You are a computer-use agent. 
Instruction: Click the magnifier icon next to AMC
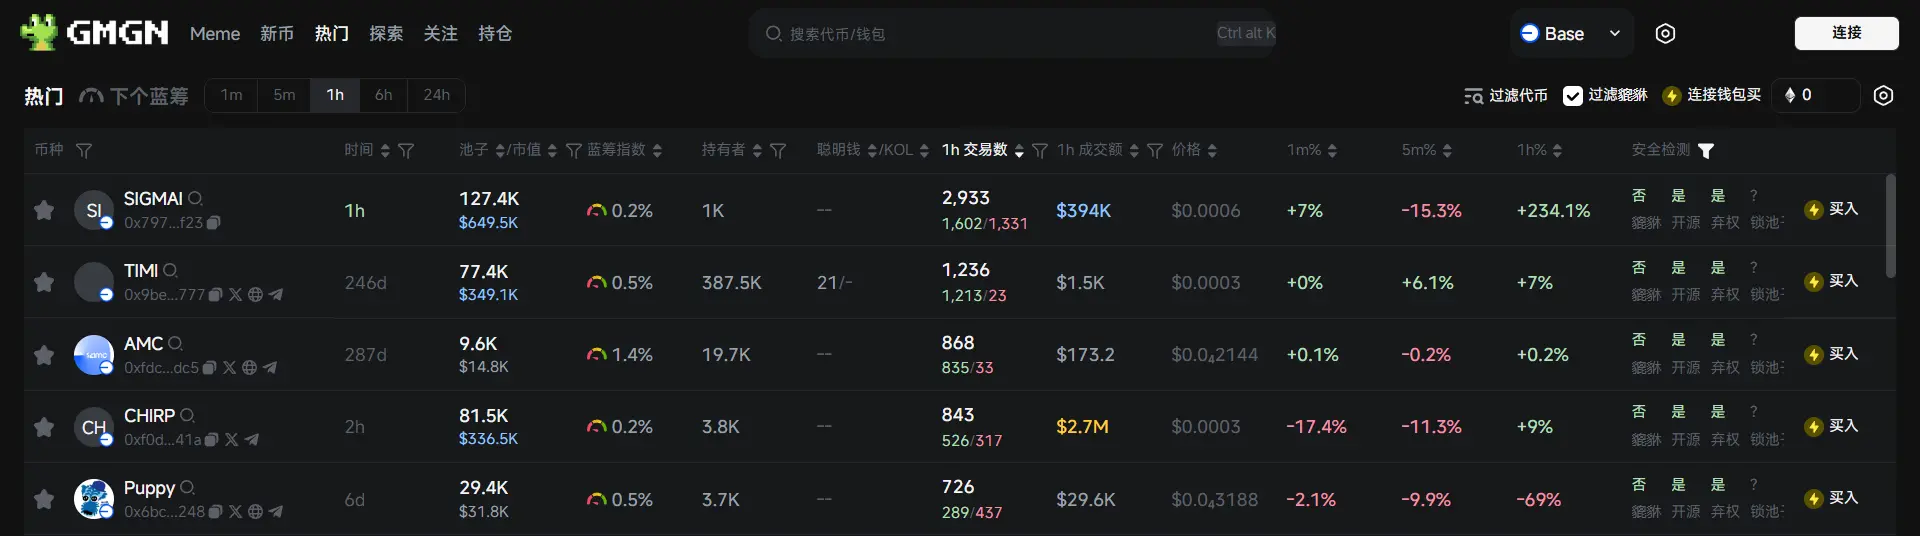tap(176, 344)
